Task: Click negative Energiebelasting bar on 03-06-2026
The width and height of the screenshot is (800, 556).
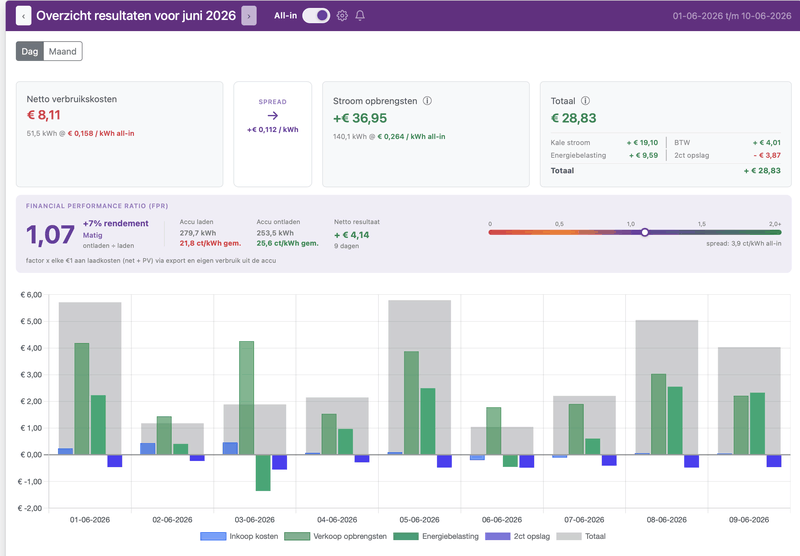Action: (x=263, y=473)
